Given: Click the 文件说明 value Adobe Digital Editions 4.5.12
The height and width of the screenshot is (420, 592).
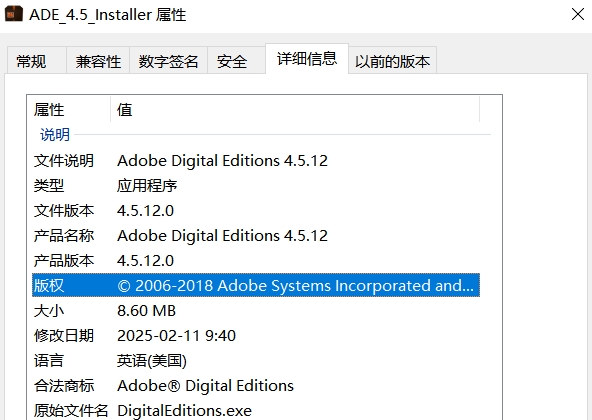Looking at the screenshot, I should coord(222,161).
